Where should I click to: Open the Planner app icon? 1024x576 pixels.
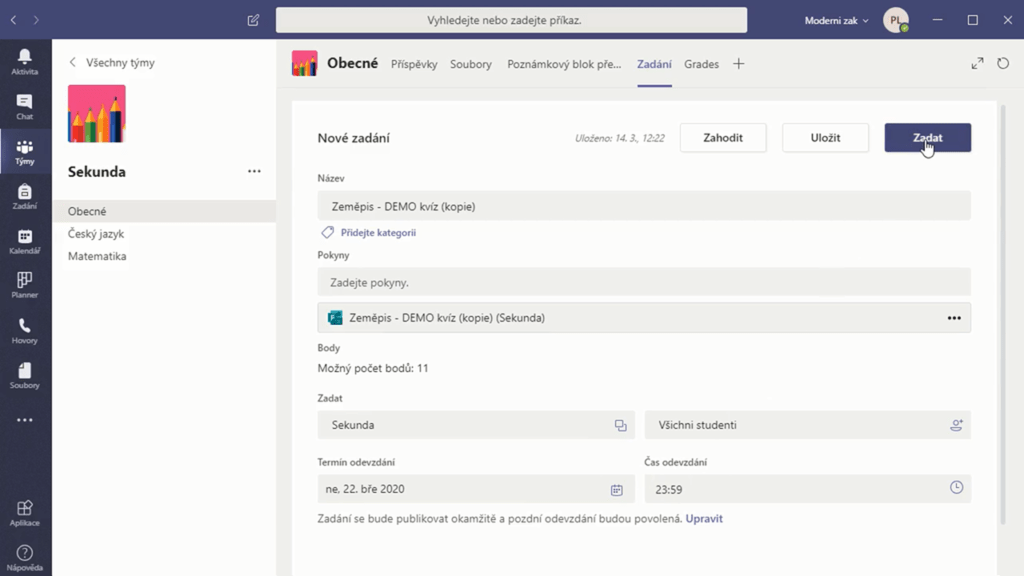25,285
